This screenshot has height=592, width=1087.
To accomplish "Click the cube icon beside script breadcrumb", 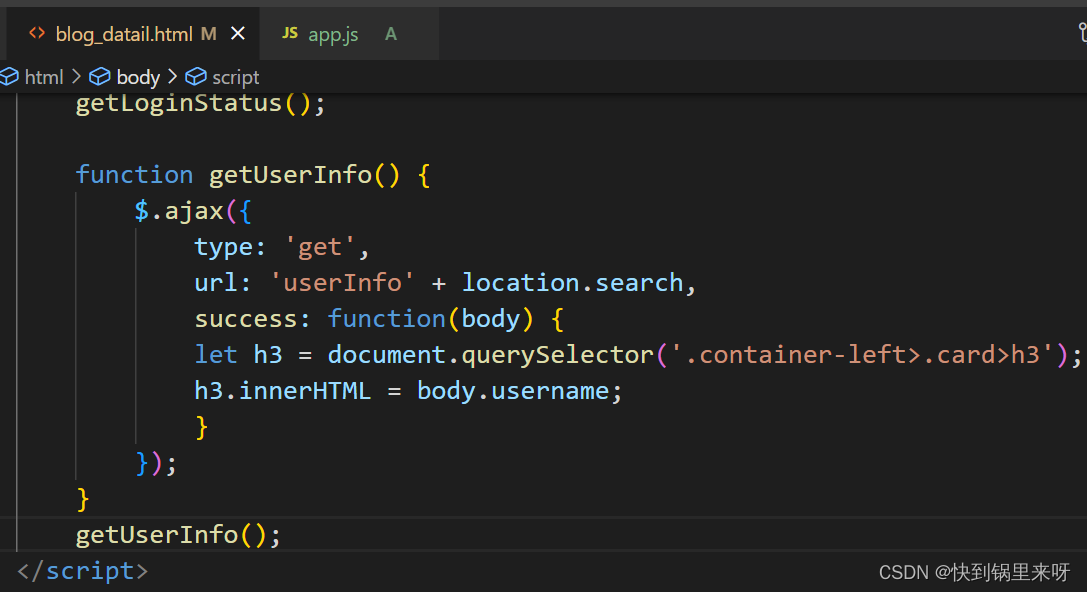I will click(x=196, y=77).
